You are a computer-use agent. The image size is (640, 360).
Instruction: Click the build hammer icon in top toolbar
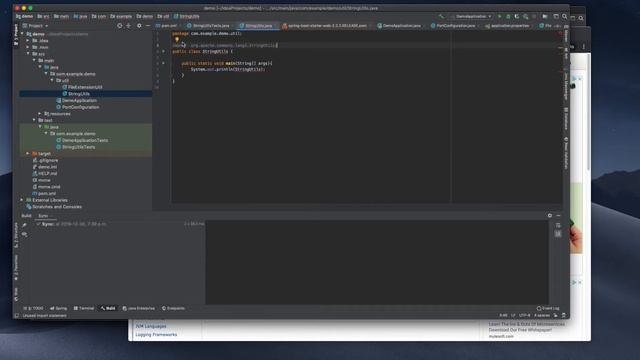click(441, 16)
